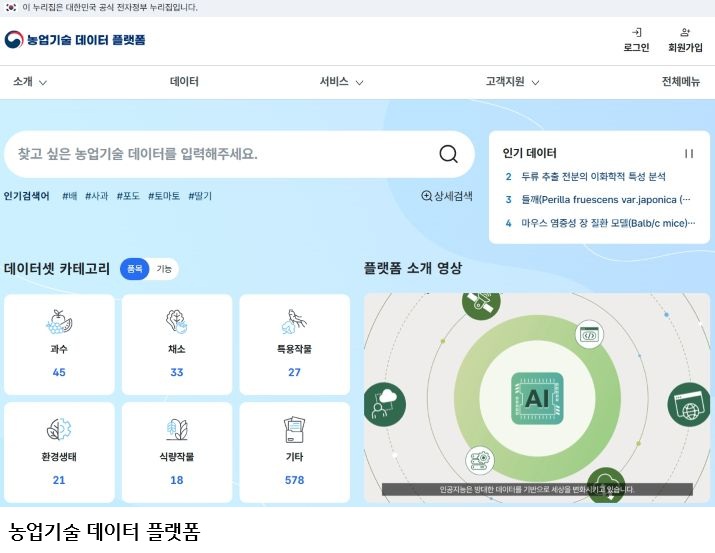Image resolution: width=715 pixels, height=553 pixels.
Task: Click the 회원가입 sign-up icon
Action: (x=685, y=33)
